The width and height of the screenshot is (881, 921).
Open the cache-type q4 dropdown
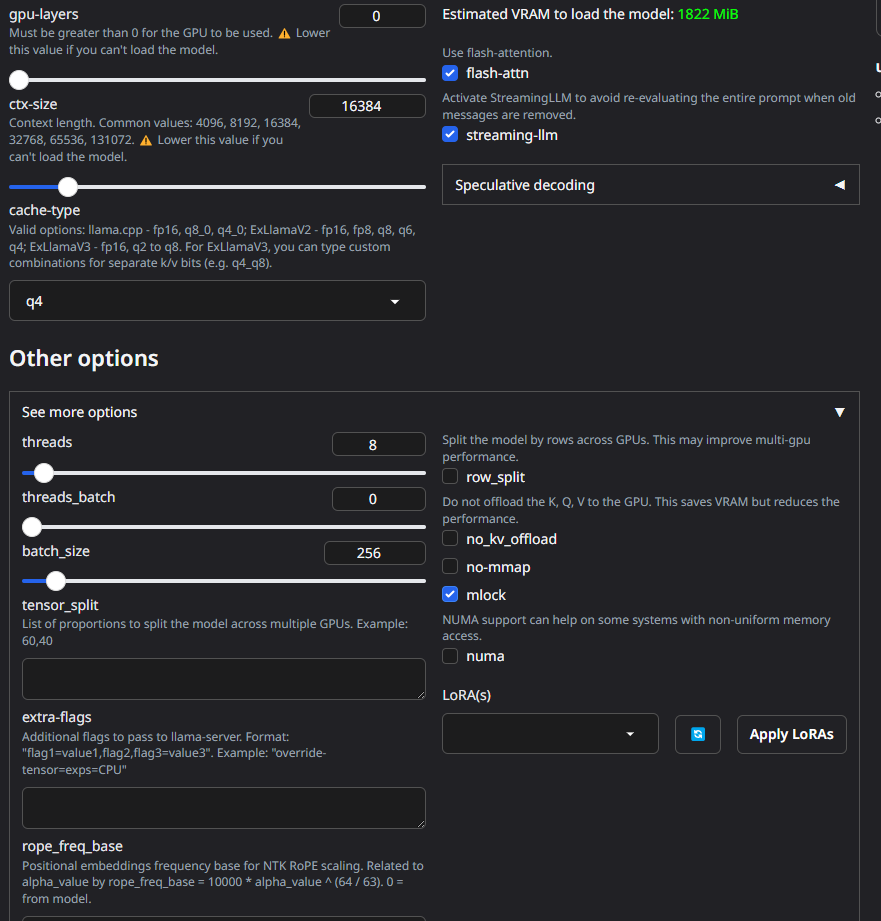(x=217, y=301)
